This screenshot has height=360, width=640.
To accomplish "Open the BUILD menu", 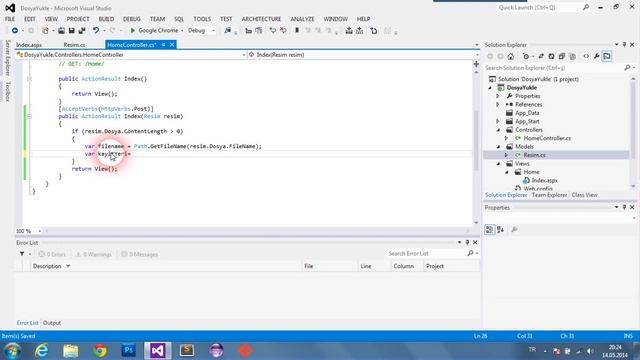I will click(x=106, y=19).
